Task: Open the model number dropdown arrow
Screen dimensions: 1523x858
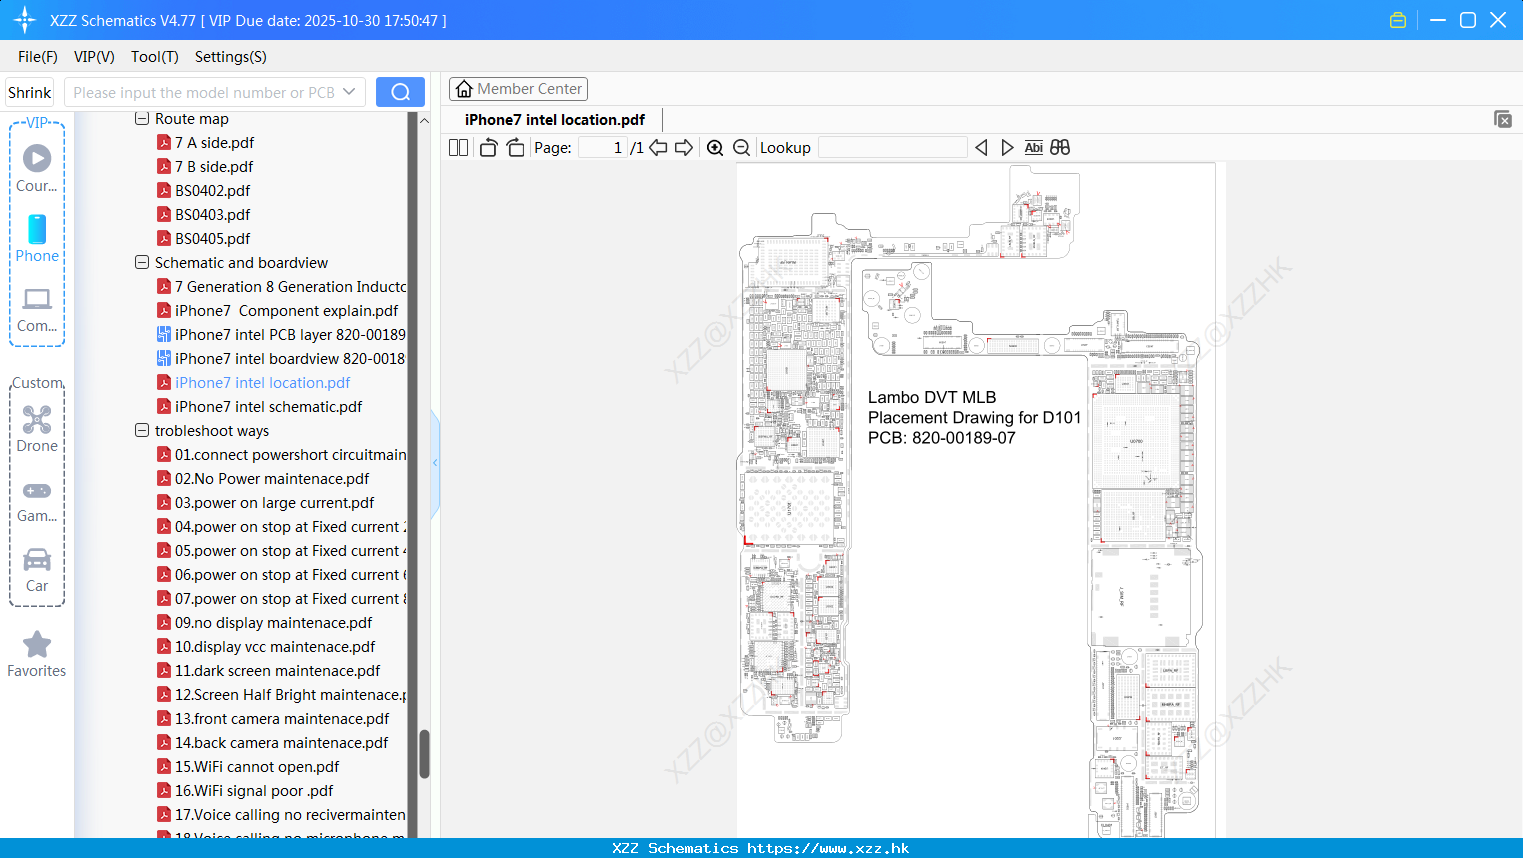Action: point(349,92)
